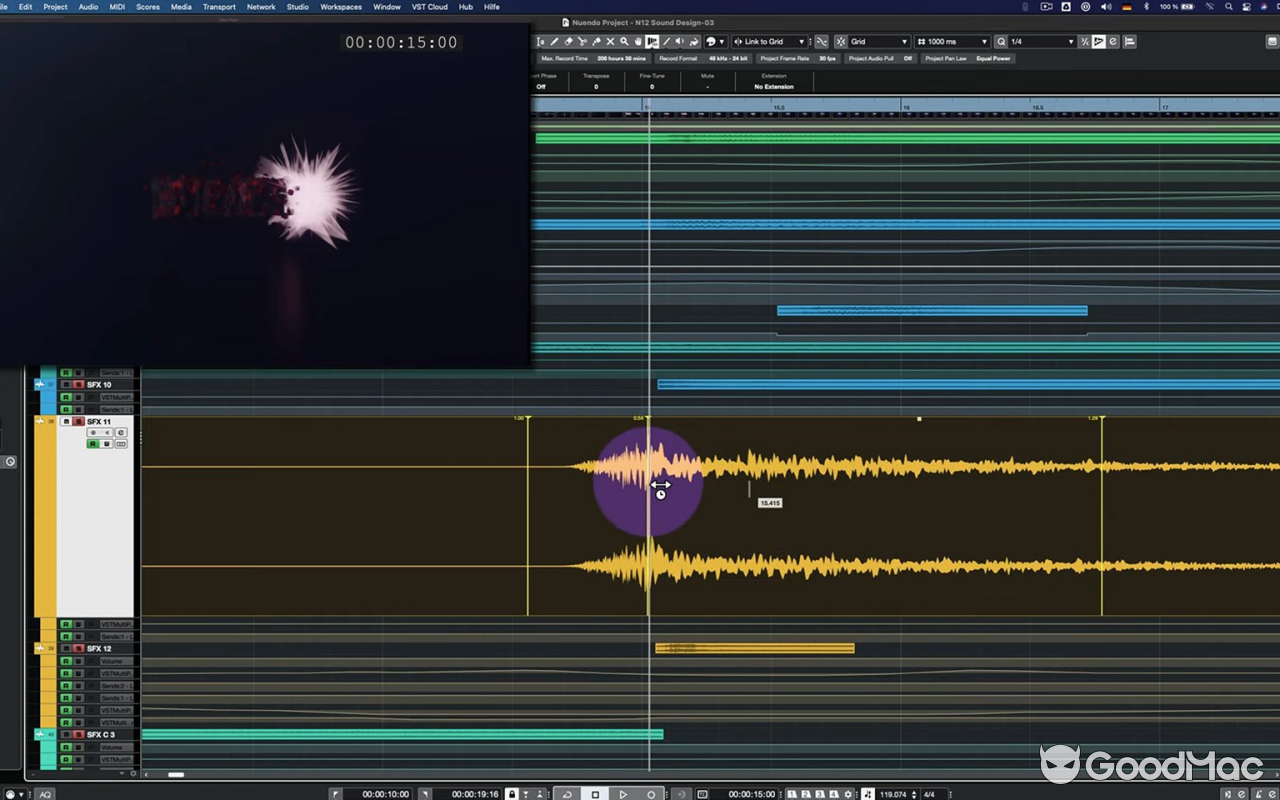Open the Studio menu

[297, 6]
